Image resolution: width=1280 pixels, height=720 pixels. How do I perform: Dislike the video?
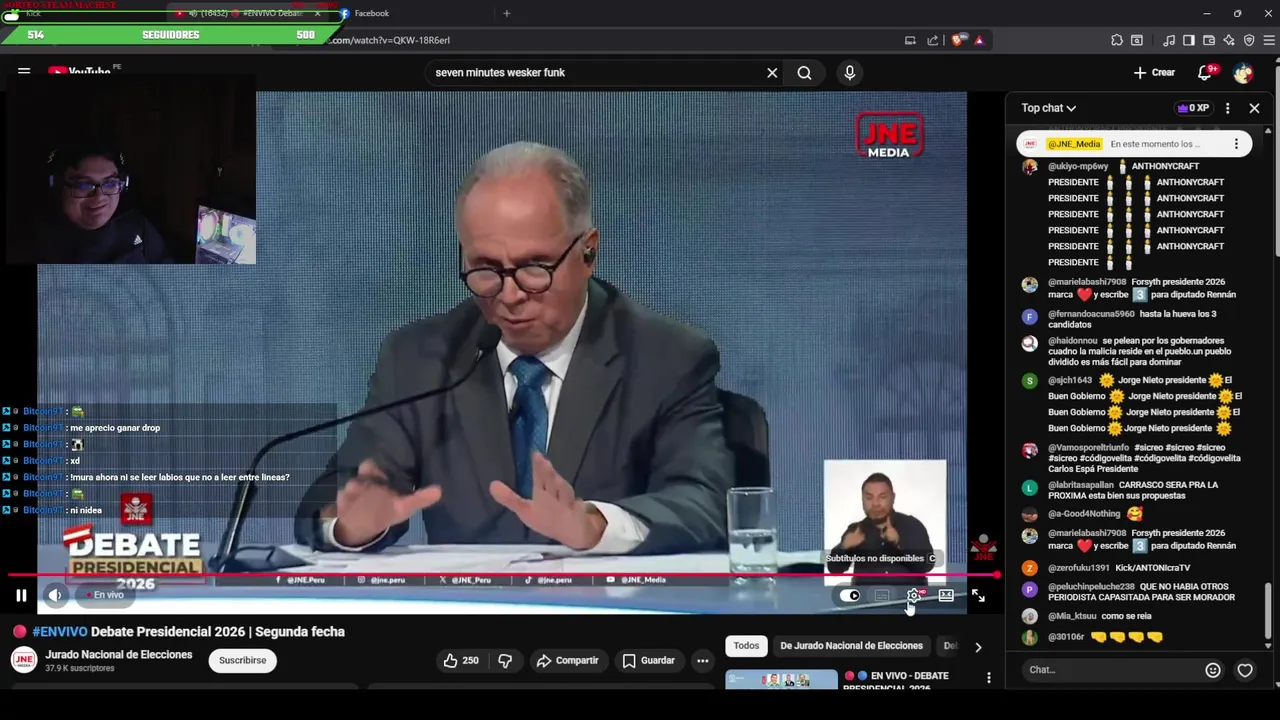pos(505,660)
